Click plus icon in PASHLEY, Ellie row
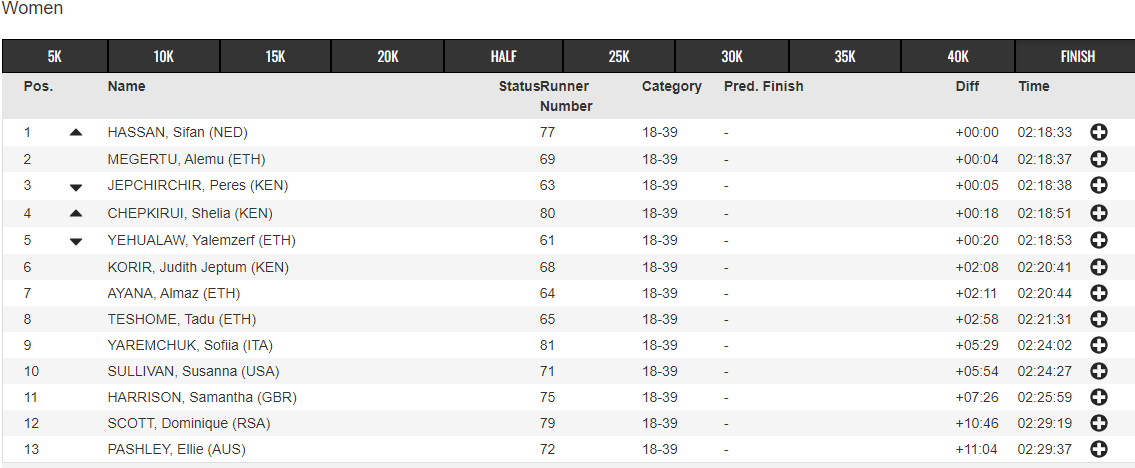Image resolution: width=1135 pixels, height=468 pixels. click(x=1098, y=449)
